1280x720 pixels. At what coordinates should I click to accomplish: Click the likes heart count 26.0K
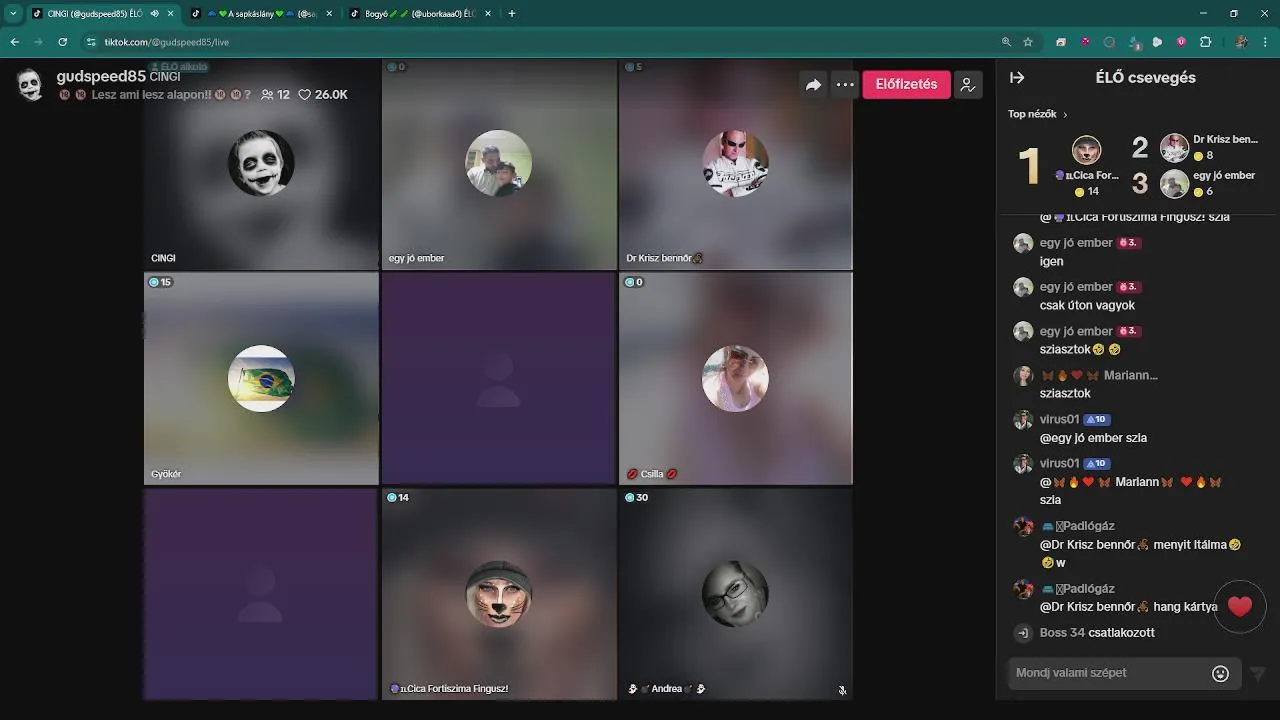pos(323,95)
